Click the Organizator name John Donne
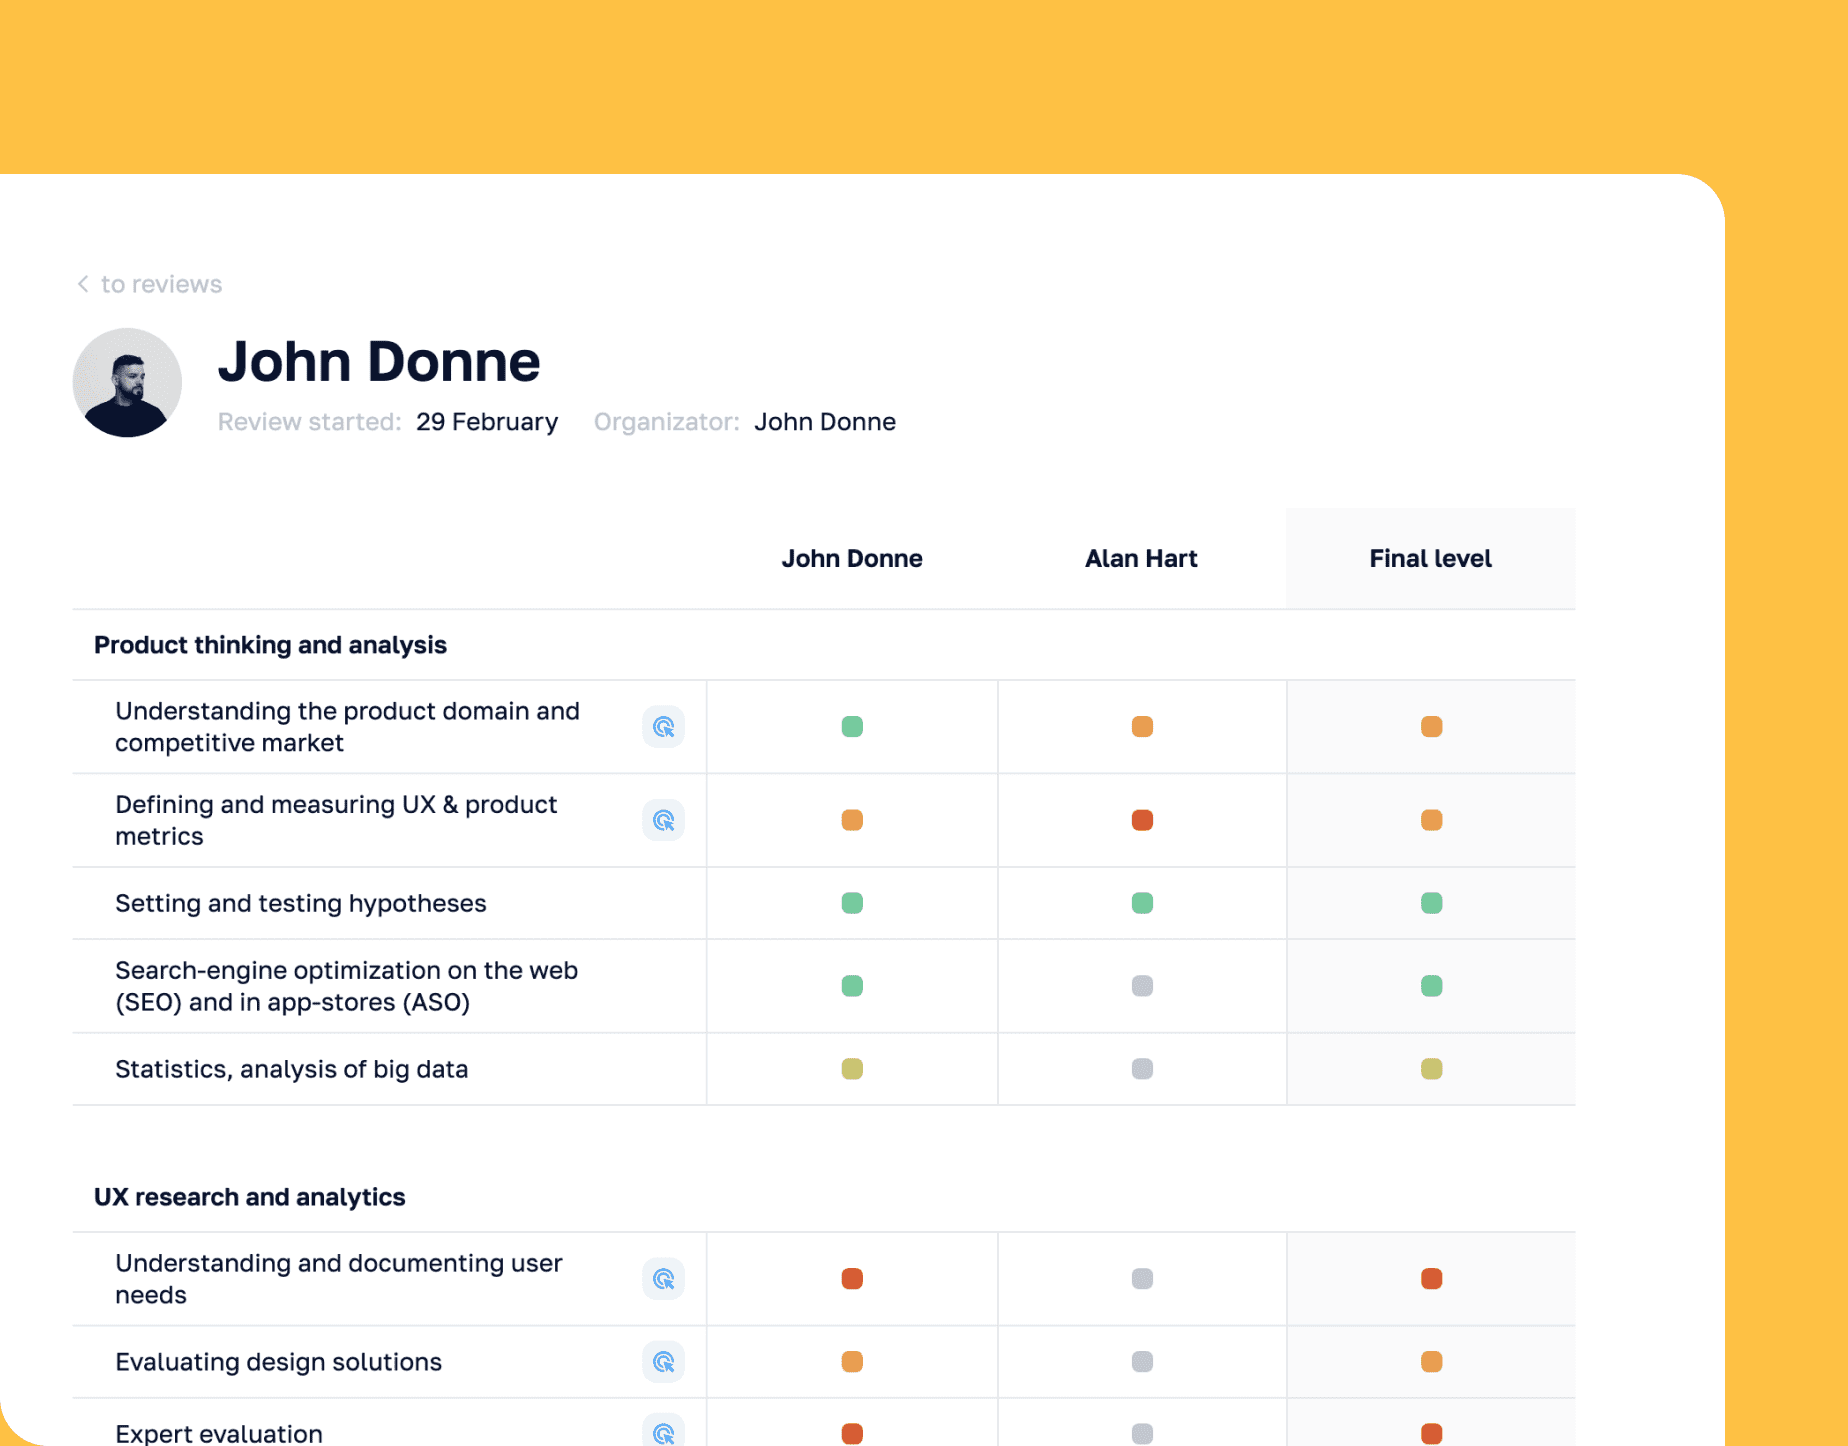 (x=825, y=421)
